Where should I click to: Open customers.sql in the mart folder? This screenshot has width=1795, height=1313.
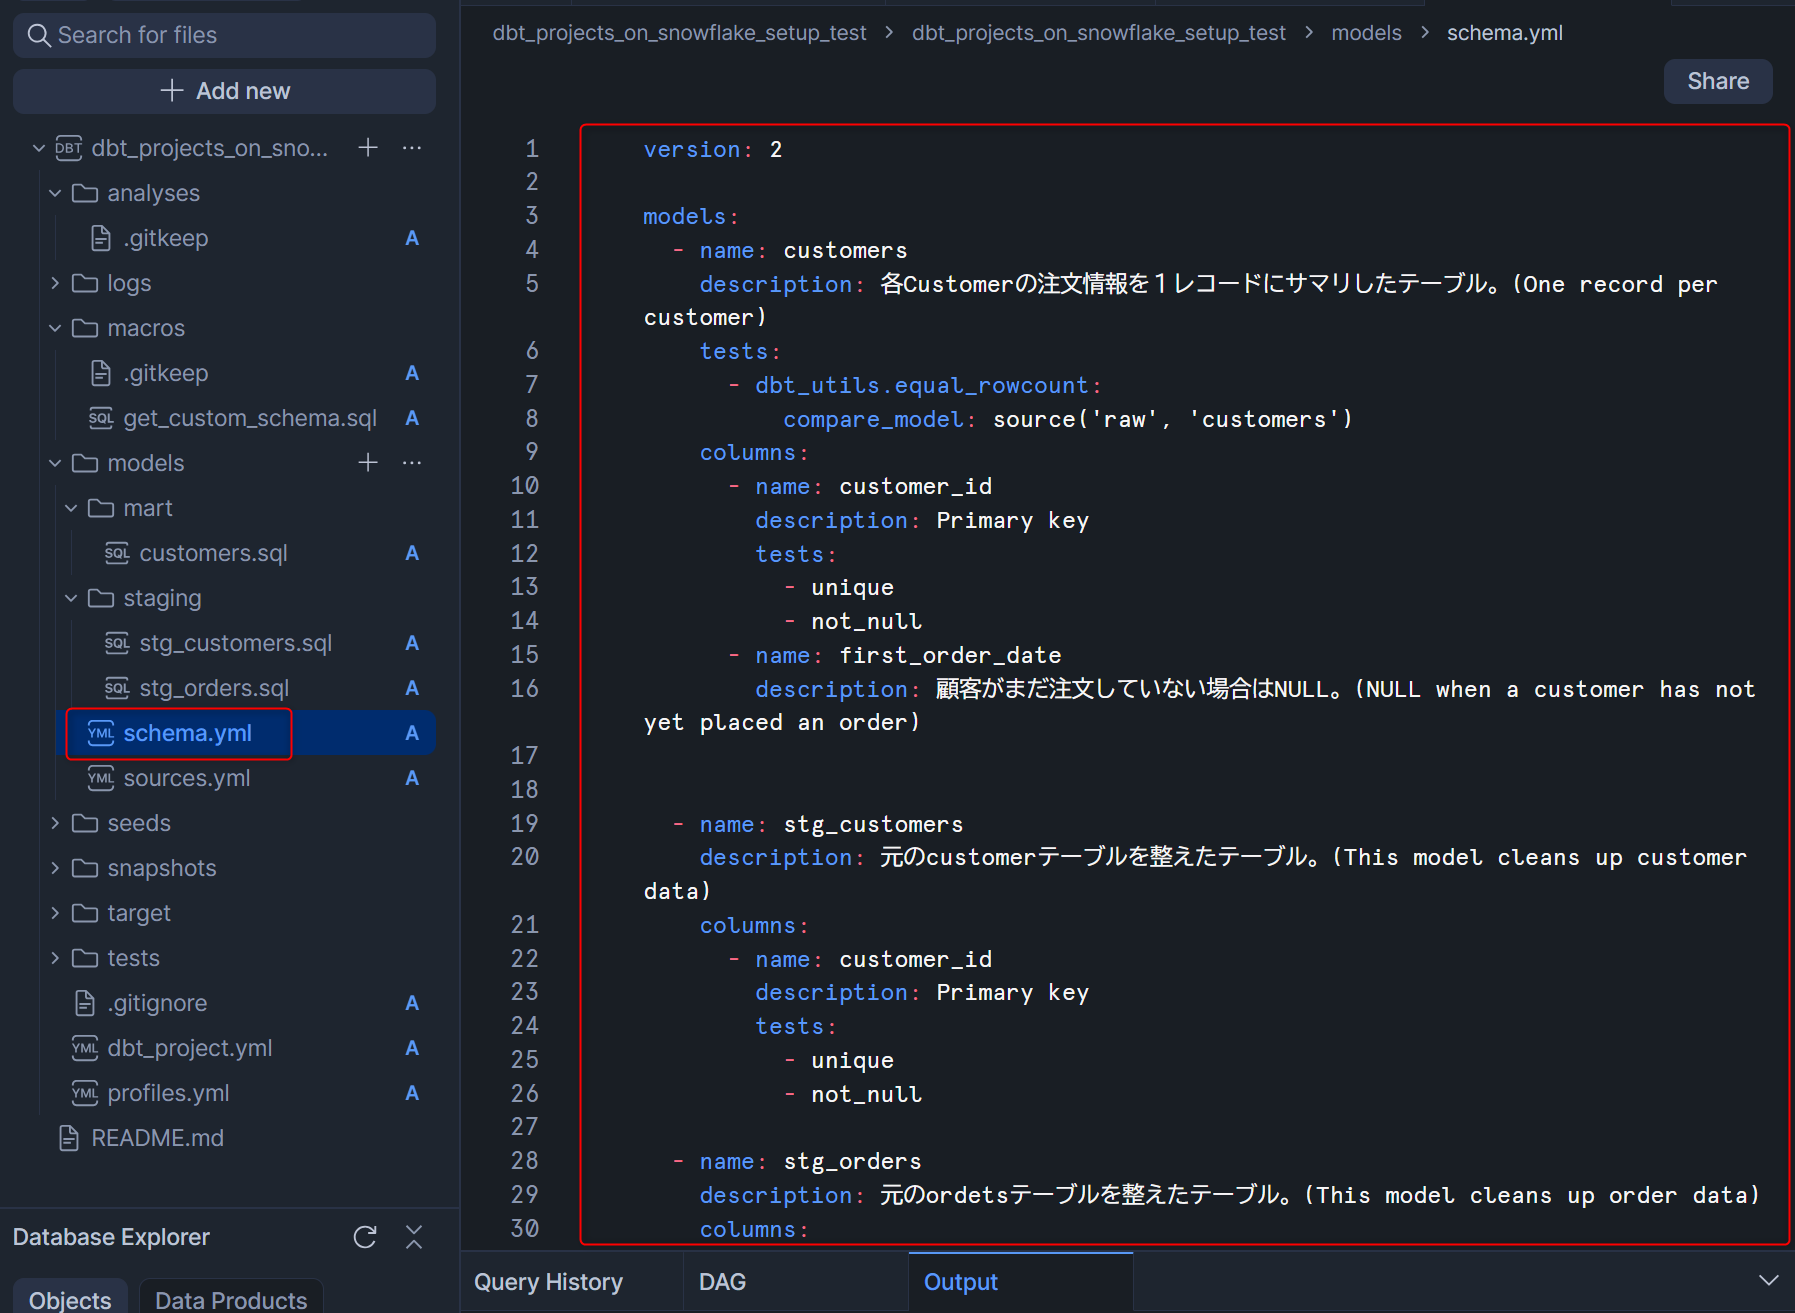point(213,553)
